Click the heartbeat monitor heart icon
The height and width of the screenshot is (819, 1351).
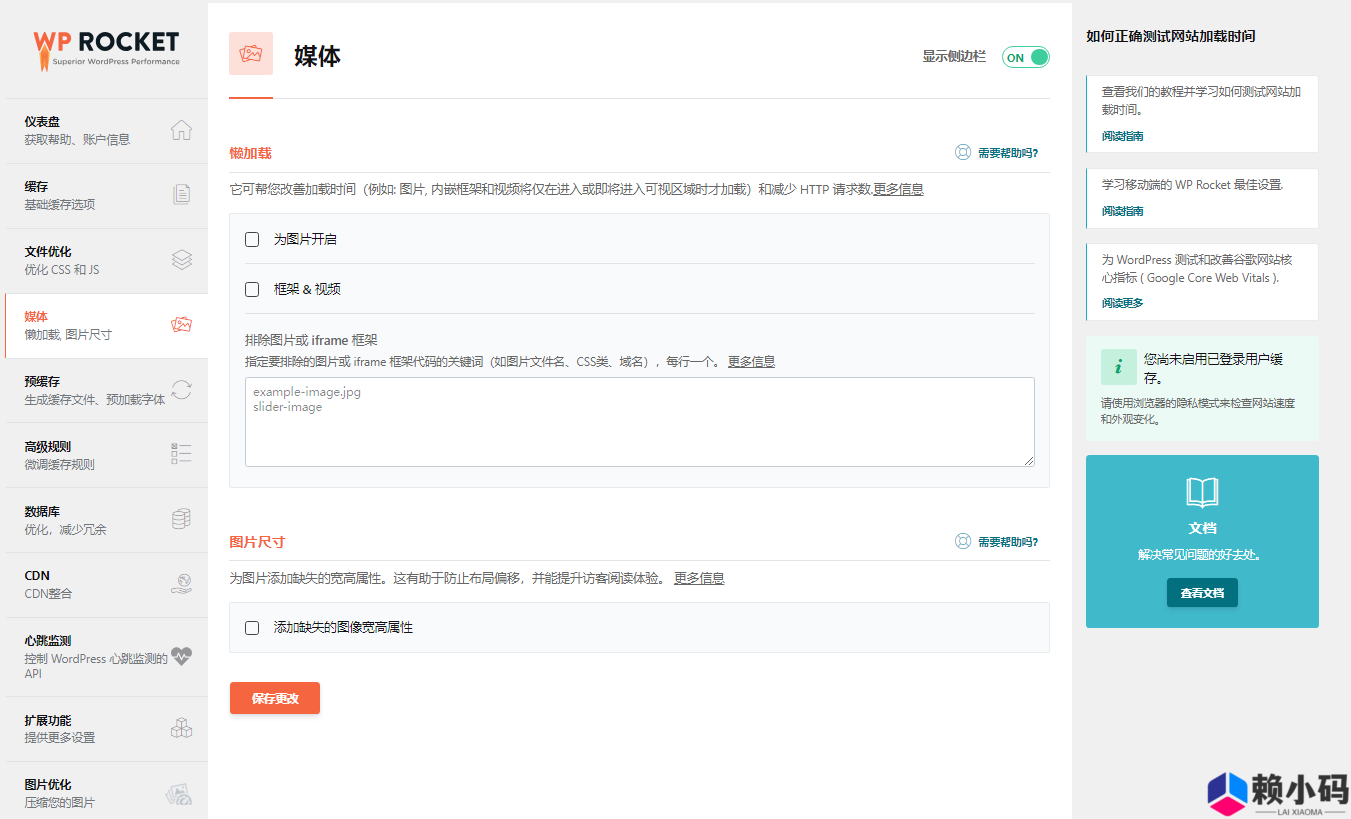[181, 656]
